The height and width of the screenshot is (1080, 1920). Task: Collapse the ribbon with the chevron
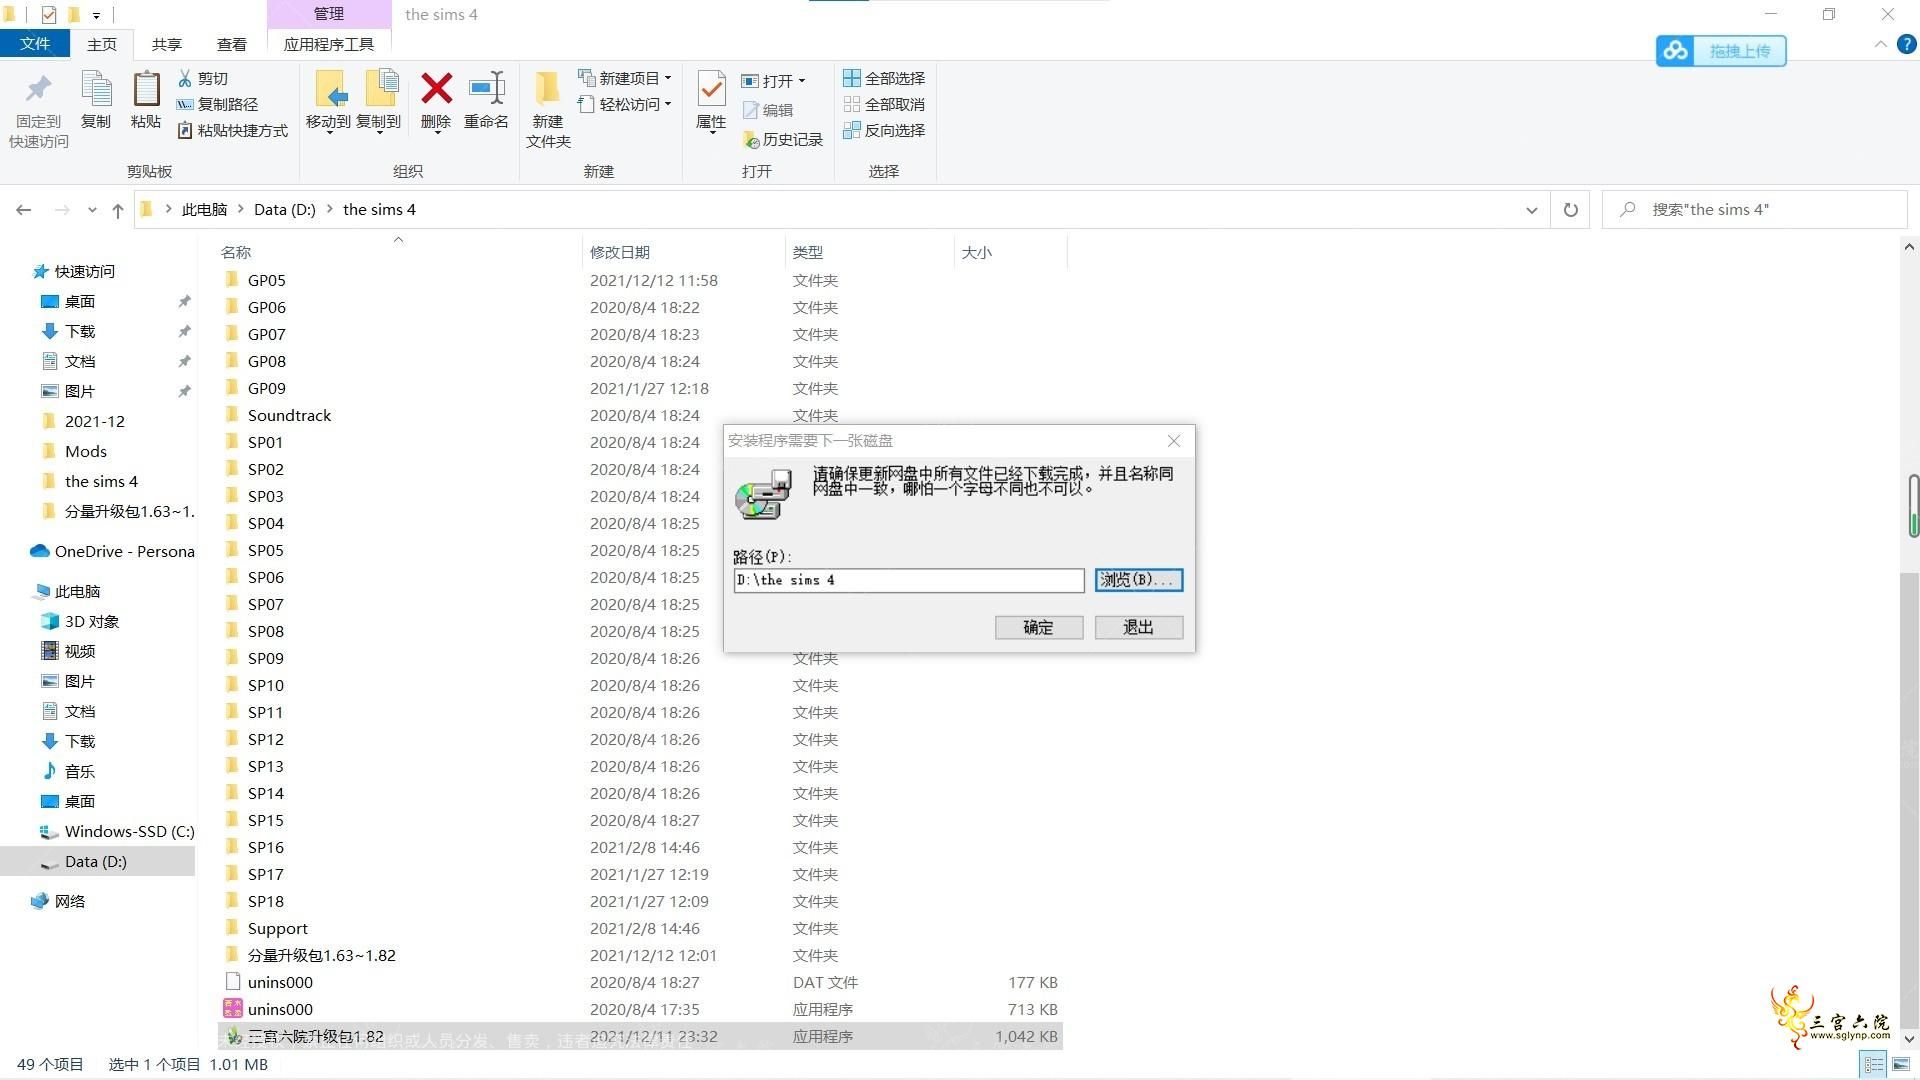(1880, 45)
